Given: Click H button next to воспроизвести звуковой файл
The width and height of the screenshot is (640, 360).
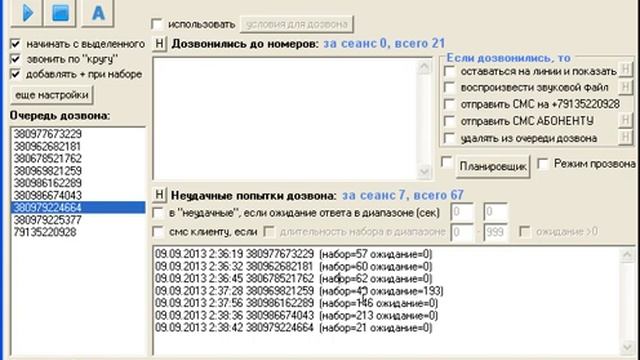Looking at the screenshot, I should (625, 87).
